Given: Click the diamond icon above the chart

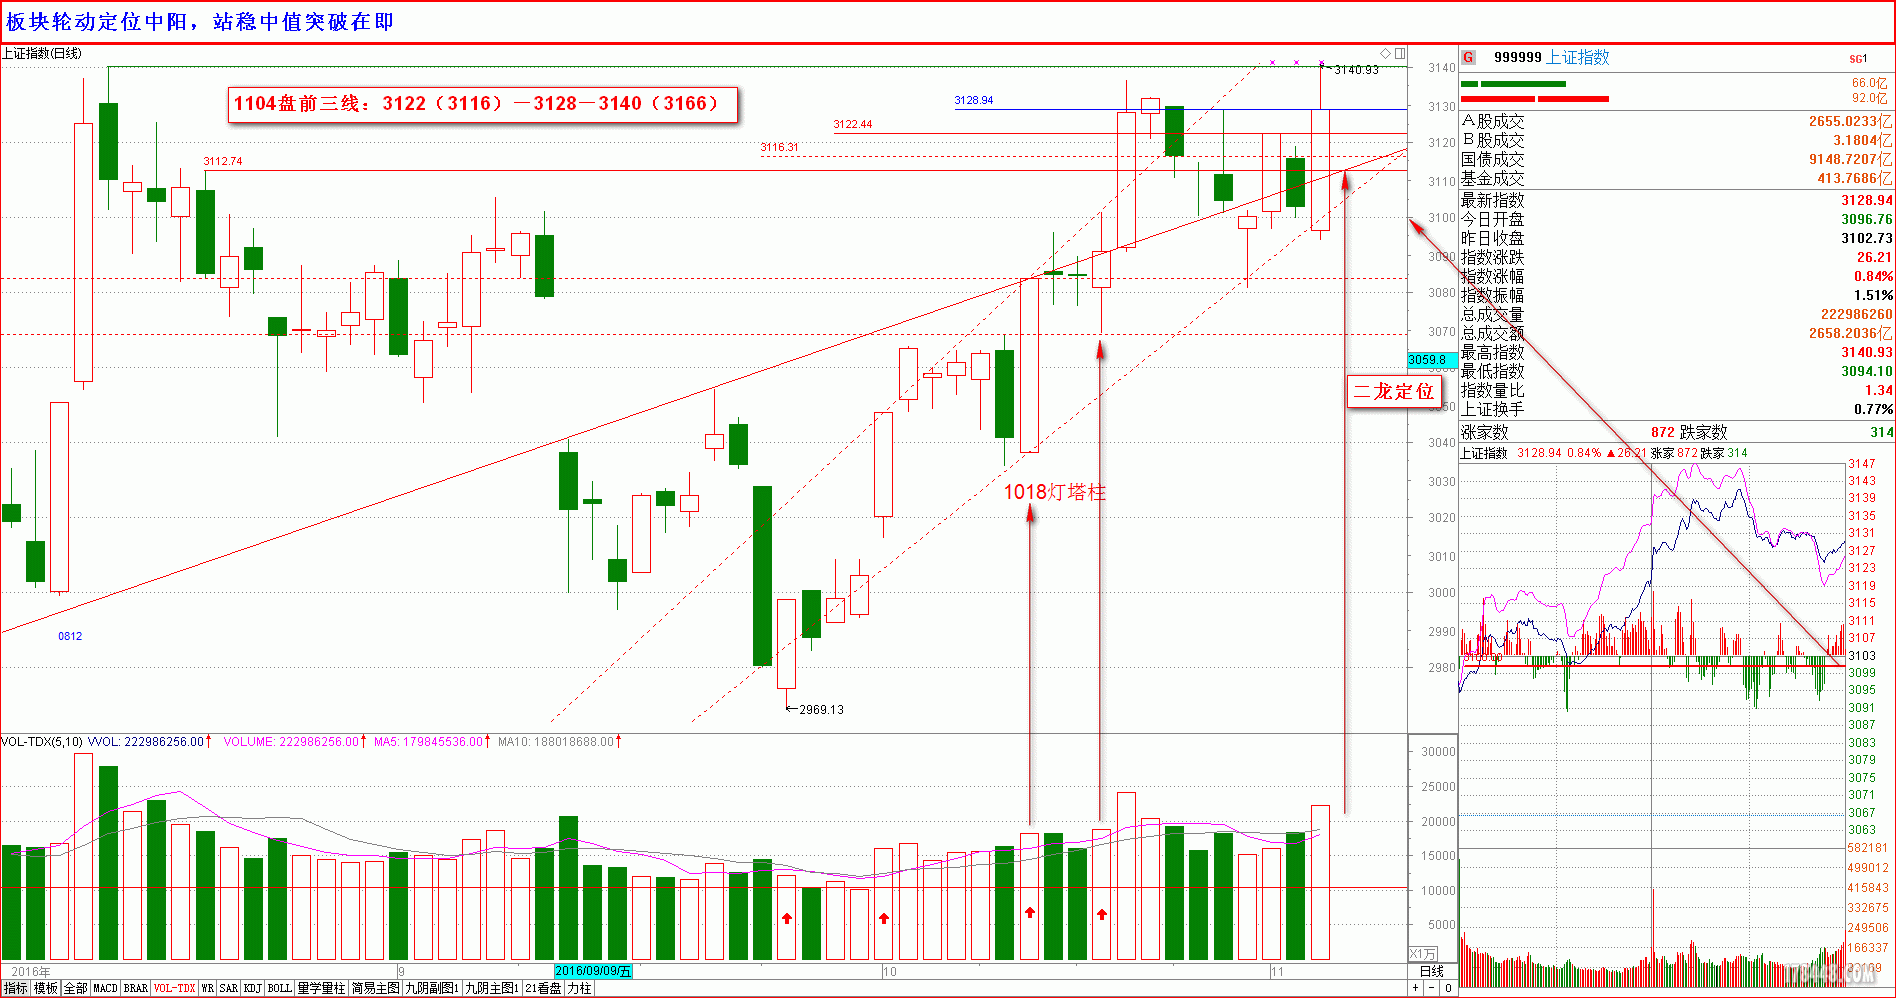Looking at the screenshot, I should tap(1385, 53).
